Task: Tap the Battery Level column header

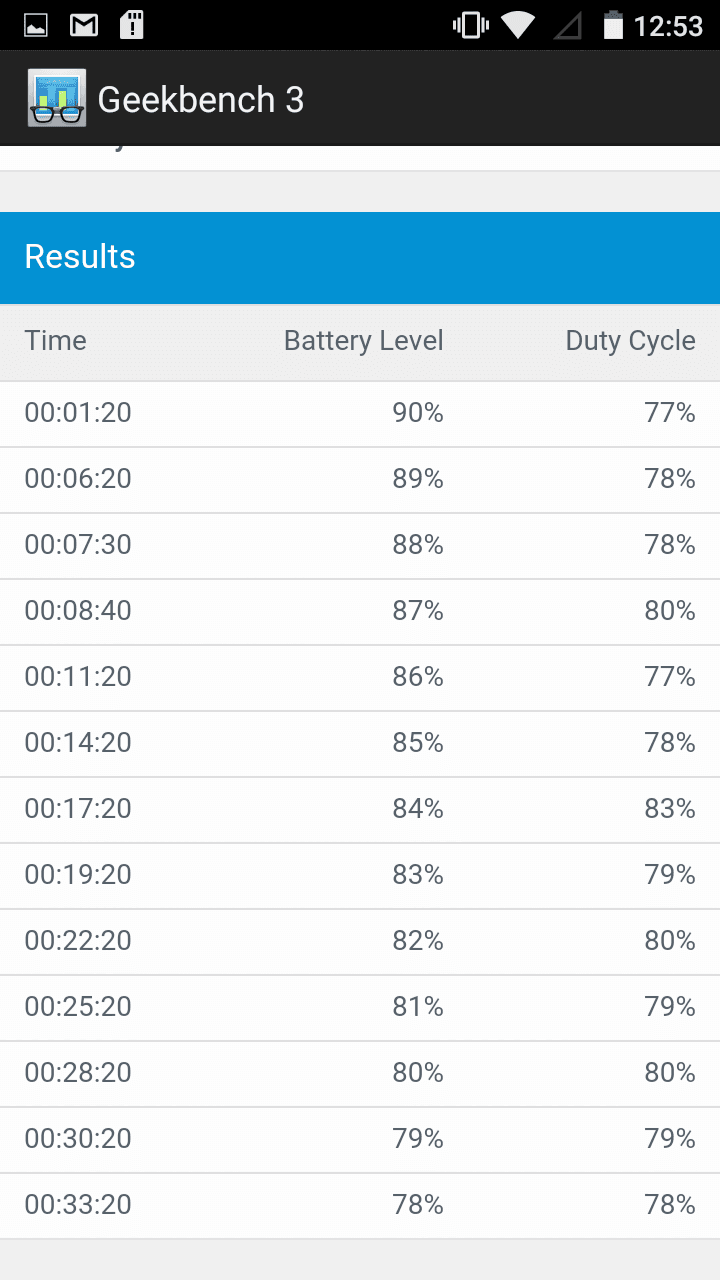Action: pyautogui.click(x=363, y=341)
